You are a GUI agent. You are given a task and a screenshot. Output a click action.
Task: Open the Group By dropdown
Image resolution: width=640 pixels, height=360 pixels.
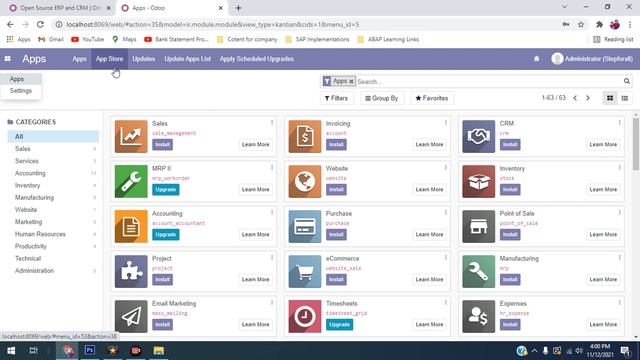[382, 98]
